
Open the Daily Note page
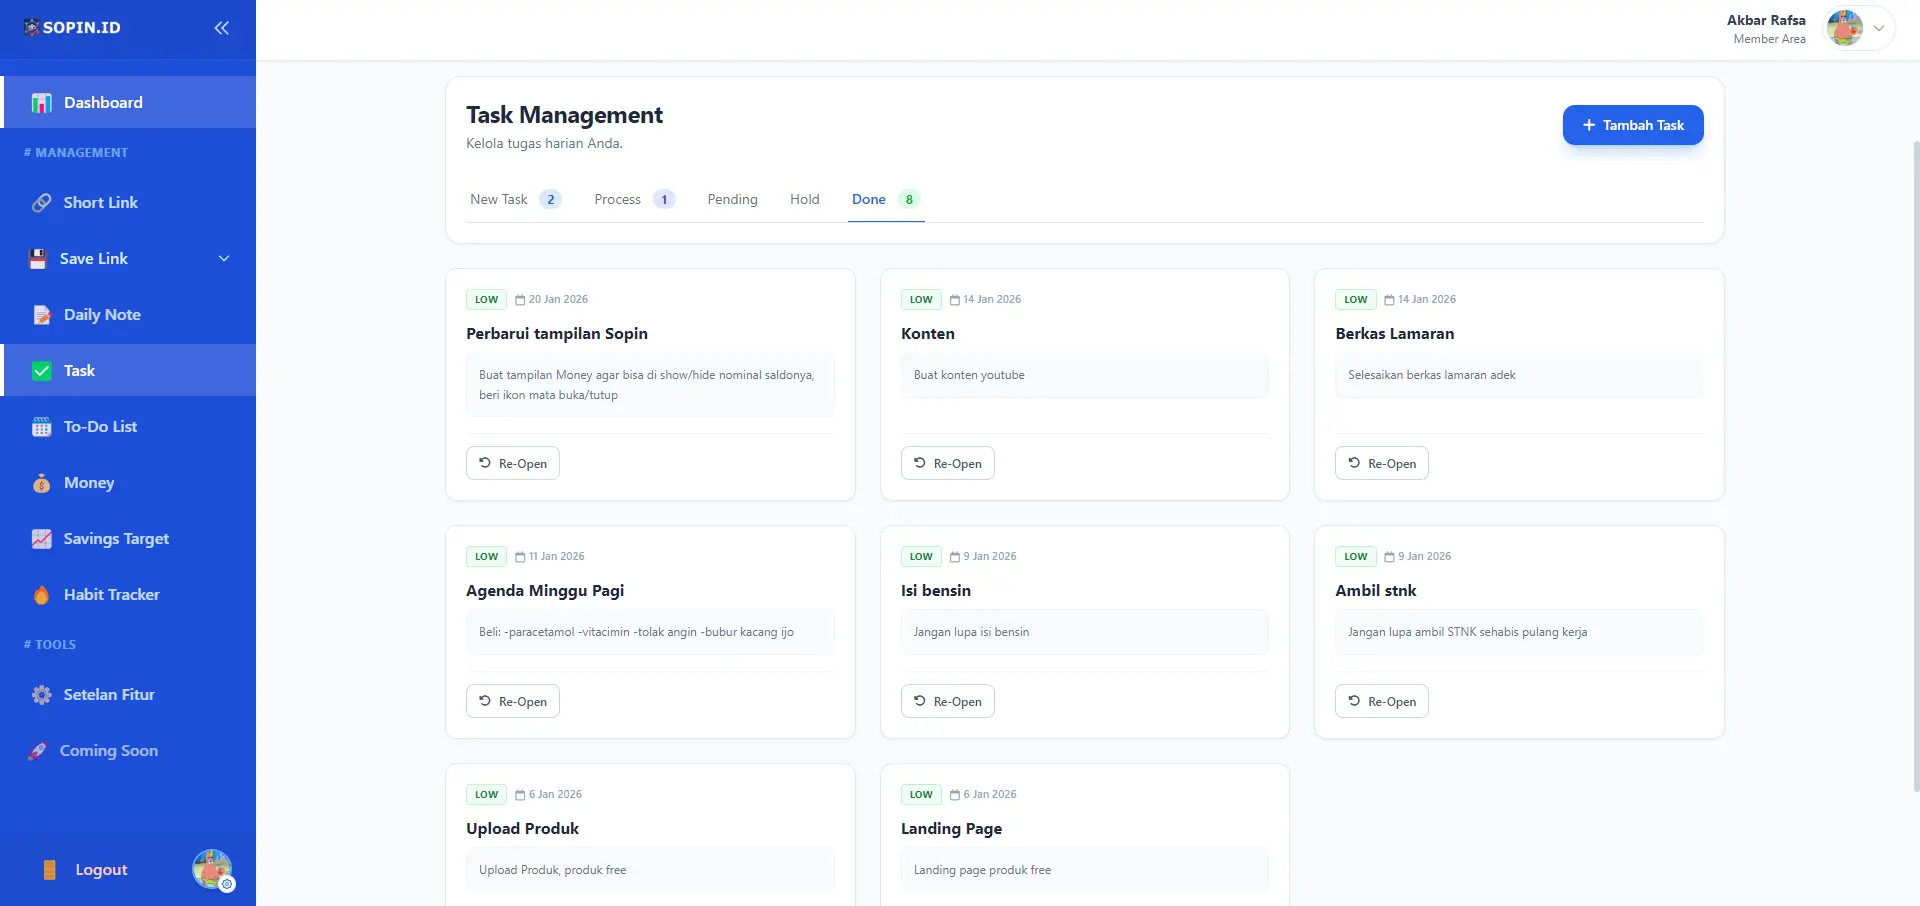[128, 315]
